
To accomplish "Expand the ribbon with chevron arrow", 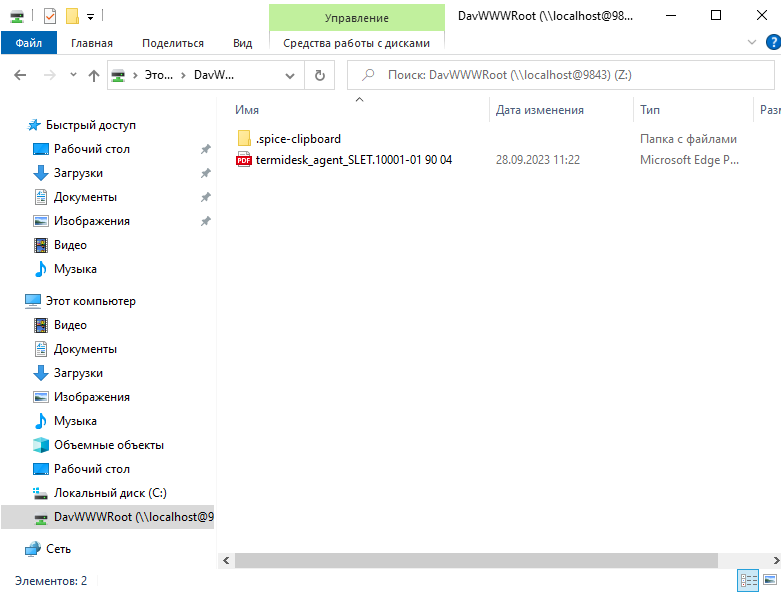I will pyautogui.click(x=753, y=42).
